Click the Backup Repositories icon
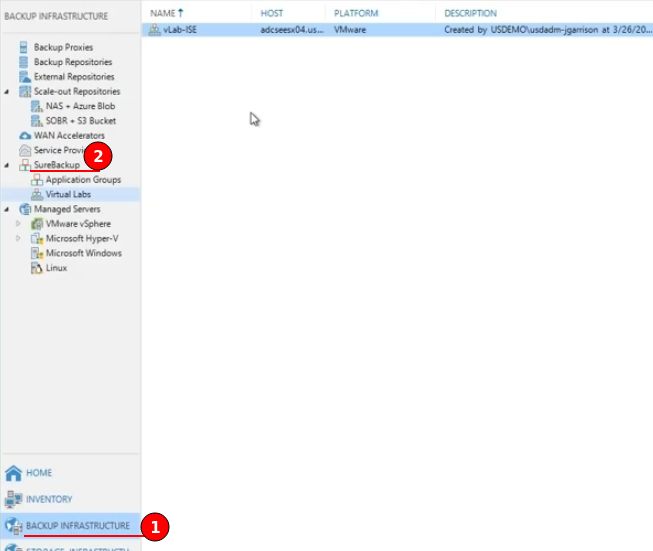653x551 pixels. (x=24, y=62)
